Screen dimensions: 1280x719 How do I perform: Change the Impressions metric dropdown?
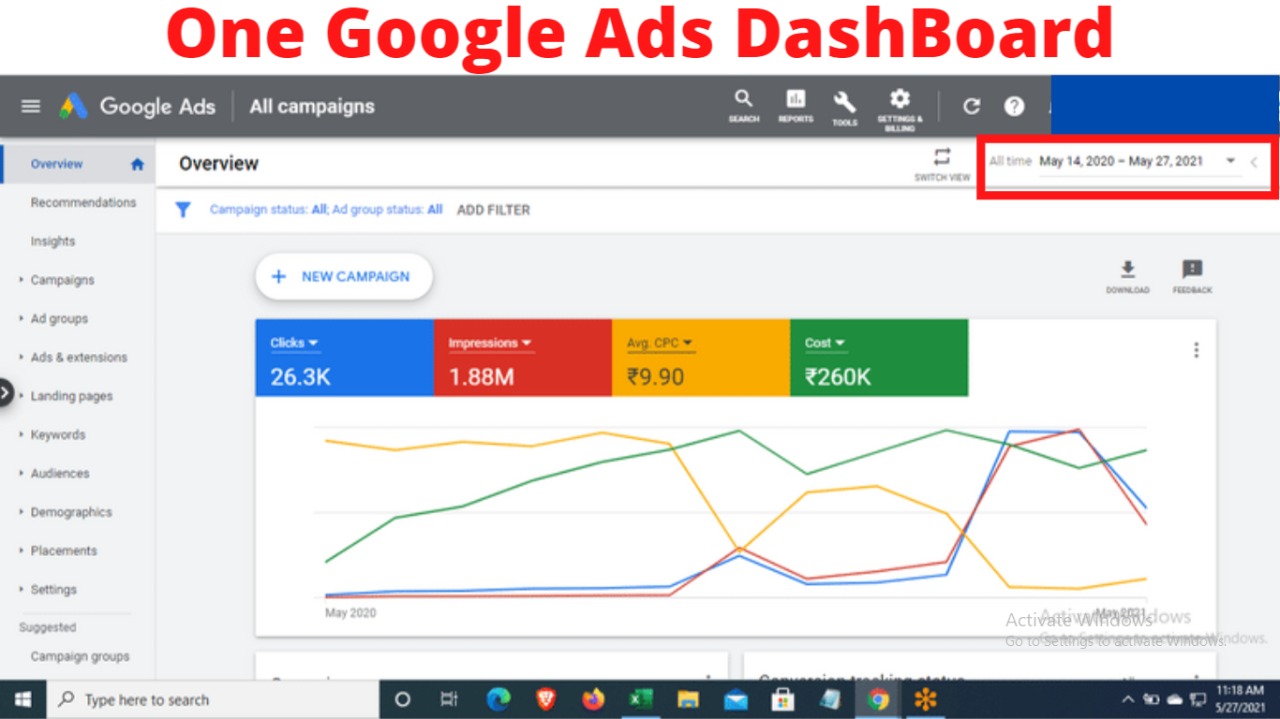(x=490, y=343)
